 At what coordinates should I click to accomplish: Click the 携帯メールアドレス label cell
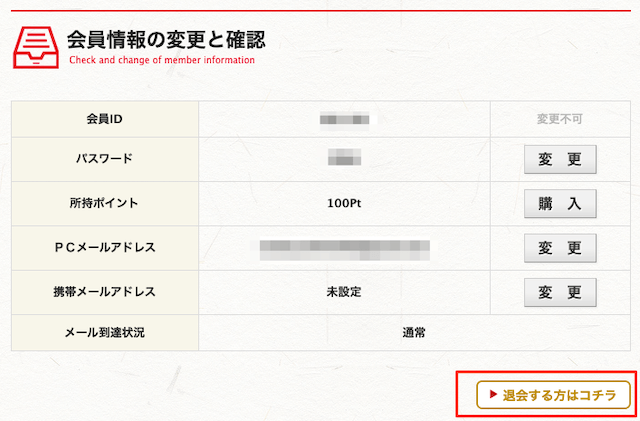pyautogui.click(x=105, y=292)
